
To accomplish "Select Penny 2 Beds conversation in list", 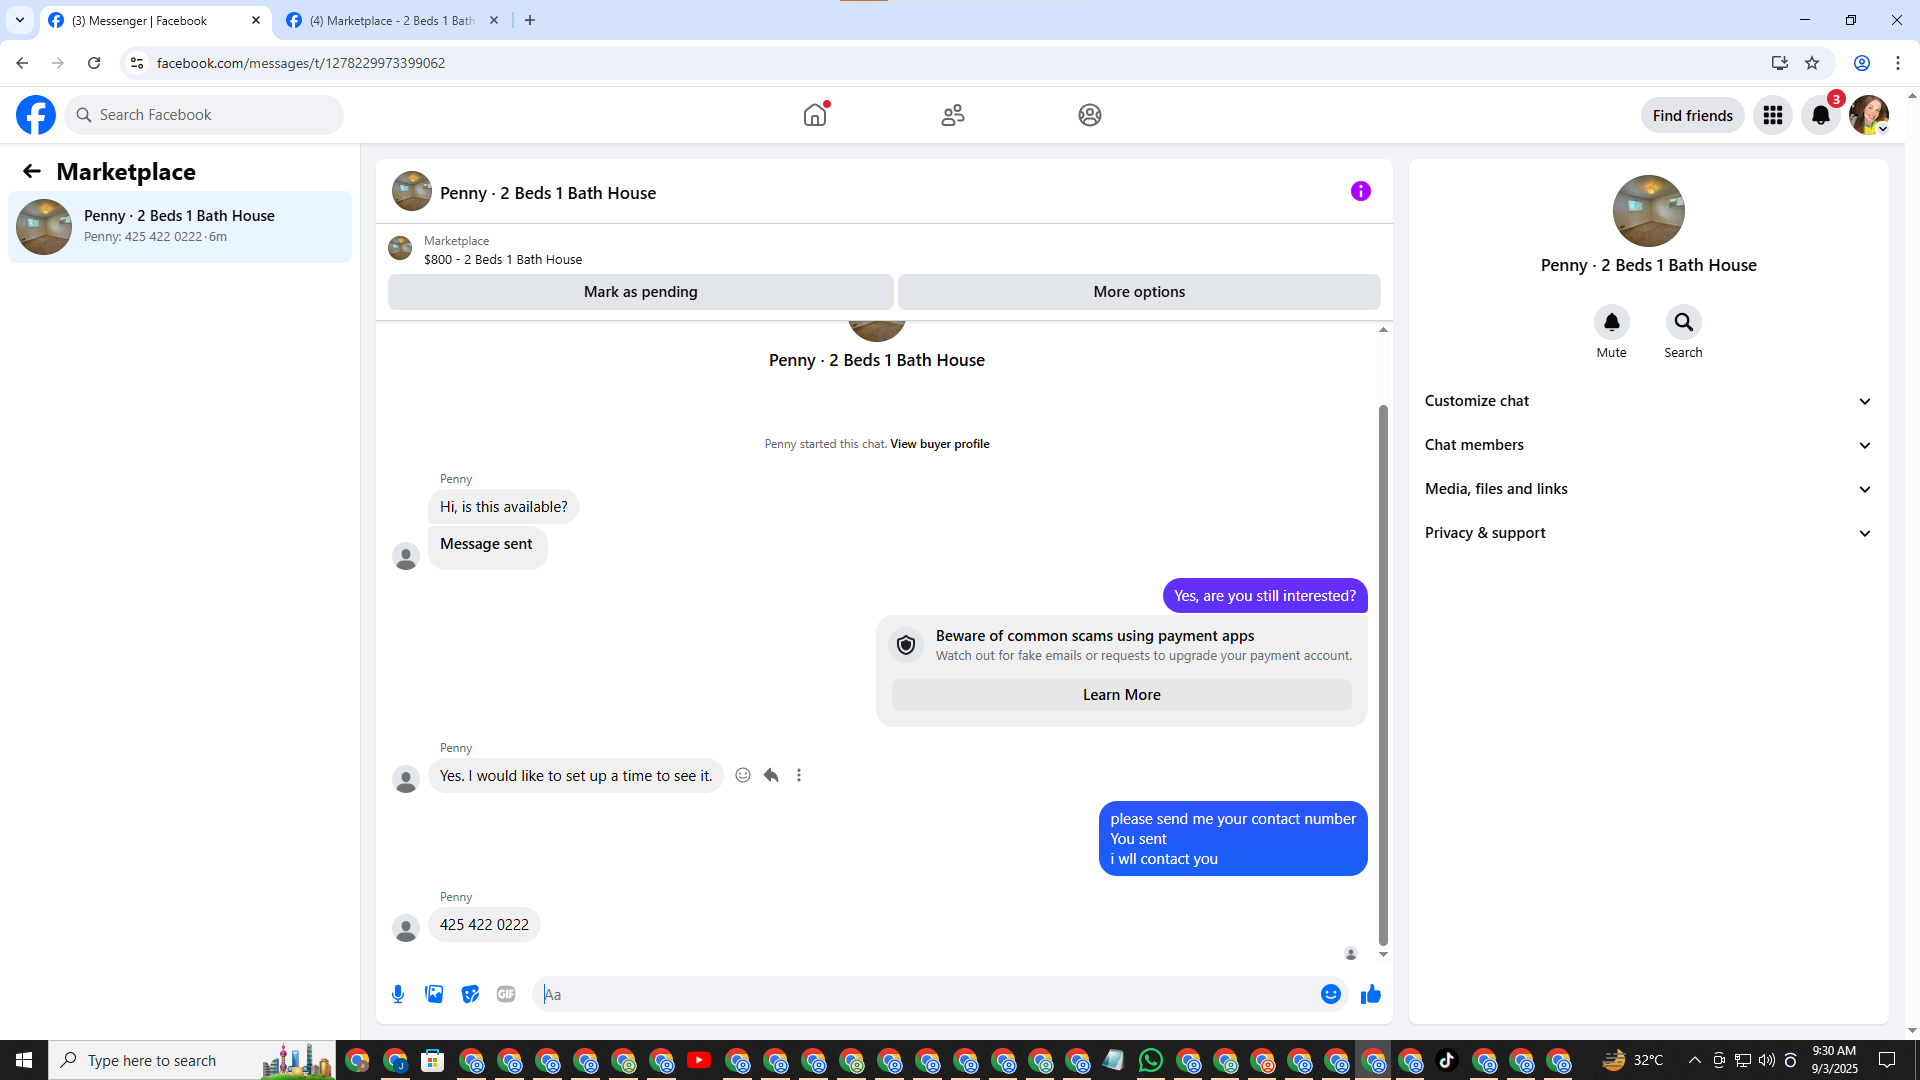I will tap(180, 227).
